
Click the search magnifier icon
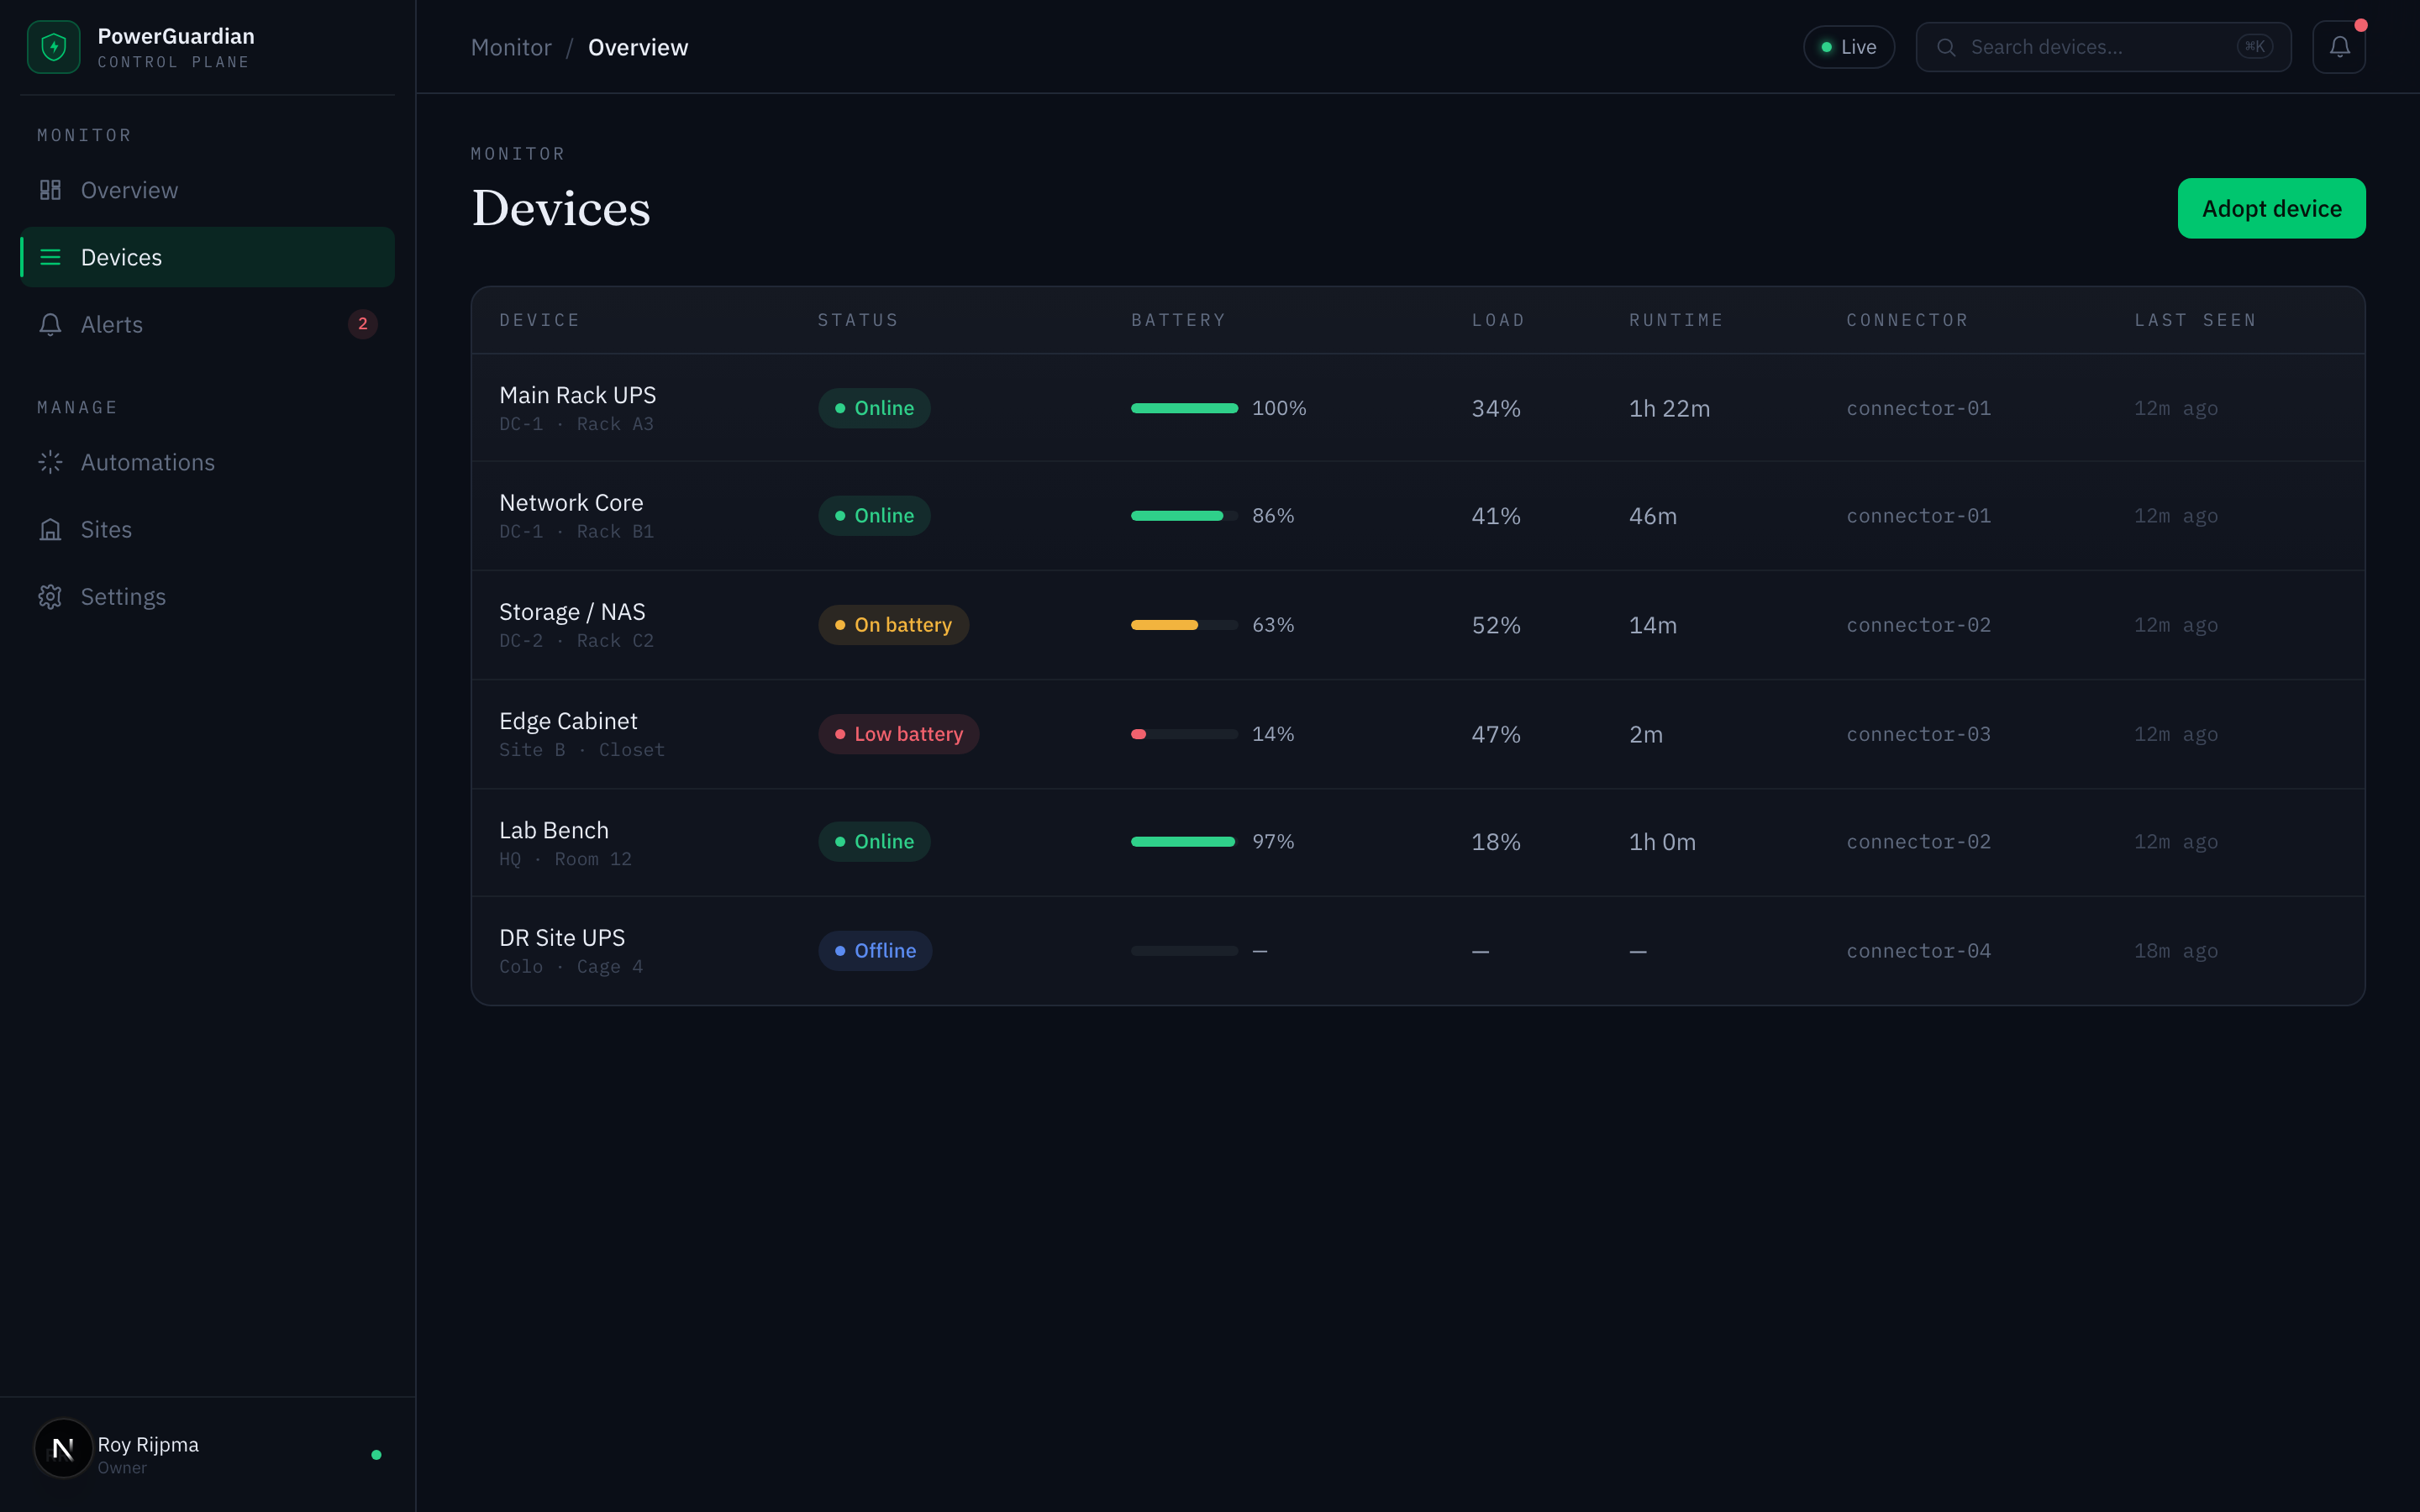click(x=1946, y=47)
